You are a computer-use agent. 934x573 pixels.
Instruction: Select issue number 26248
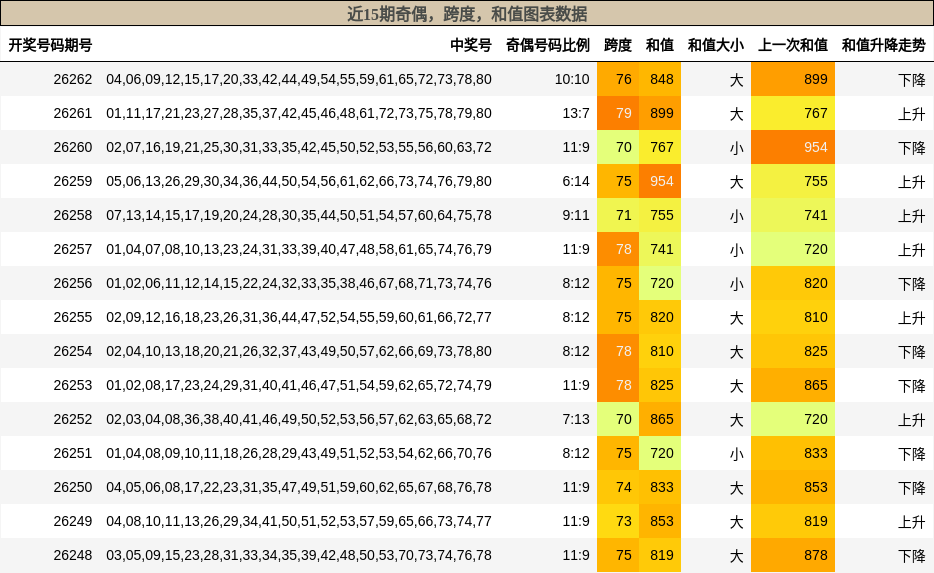click(x=73, y=555)
